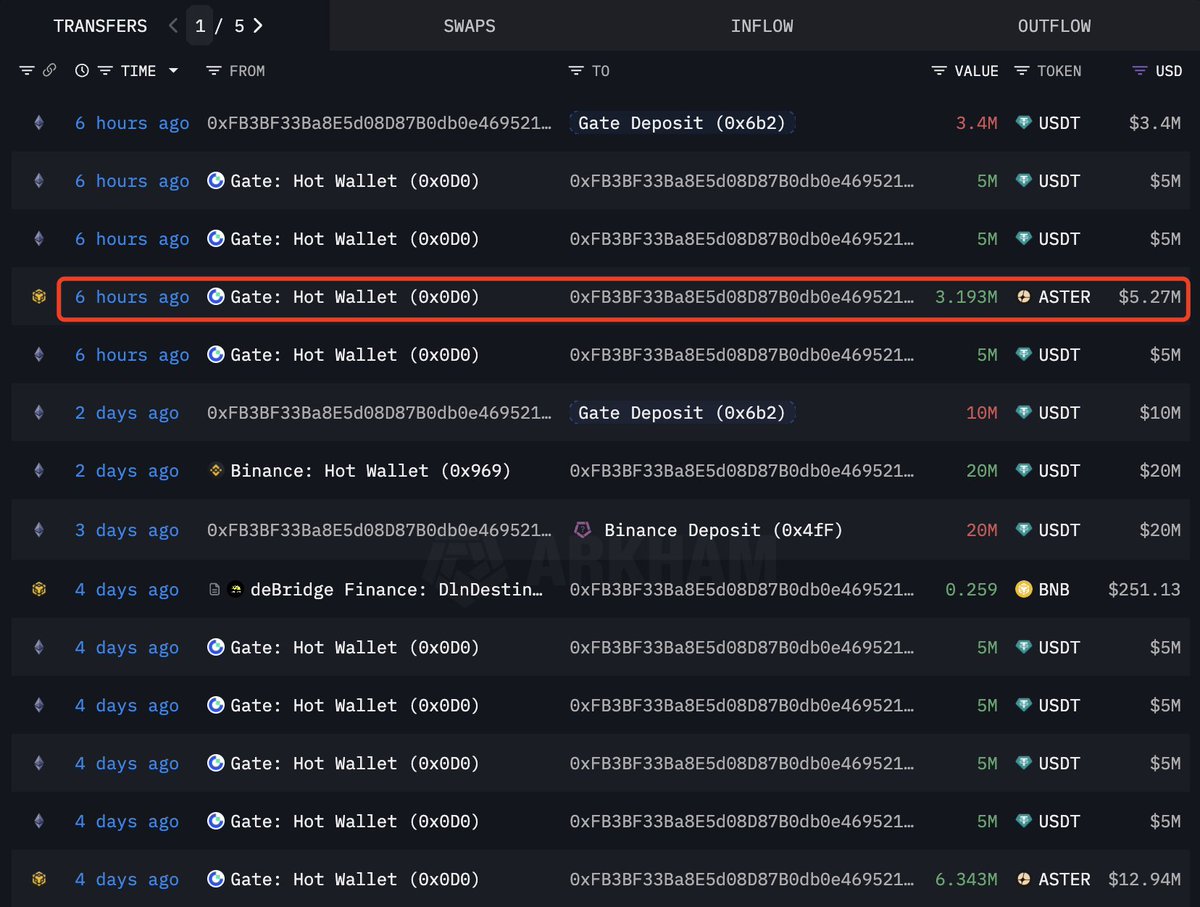Switch to the TRANSFERS tab
The width and height of the screenshot is (1200, 907).
(100, 26)
